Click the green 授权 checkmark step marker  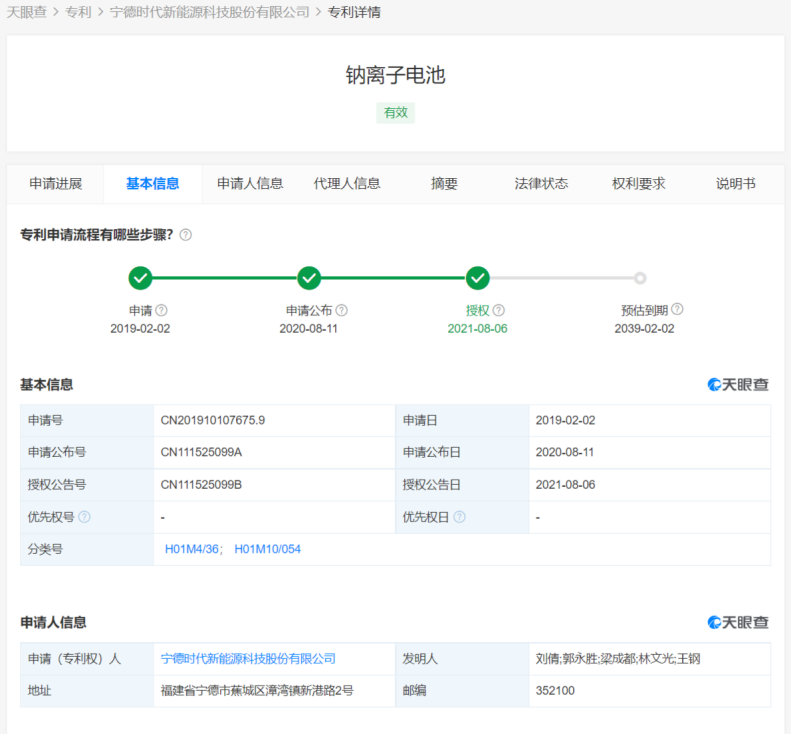click(x=478, y=278)
